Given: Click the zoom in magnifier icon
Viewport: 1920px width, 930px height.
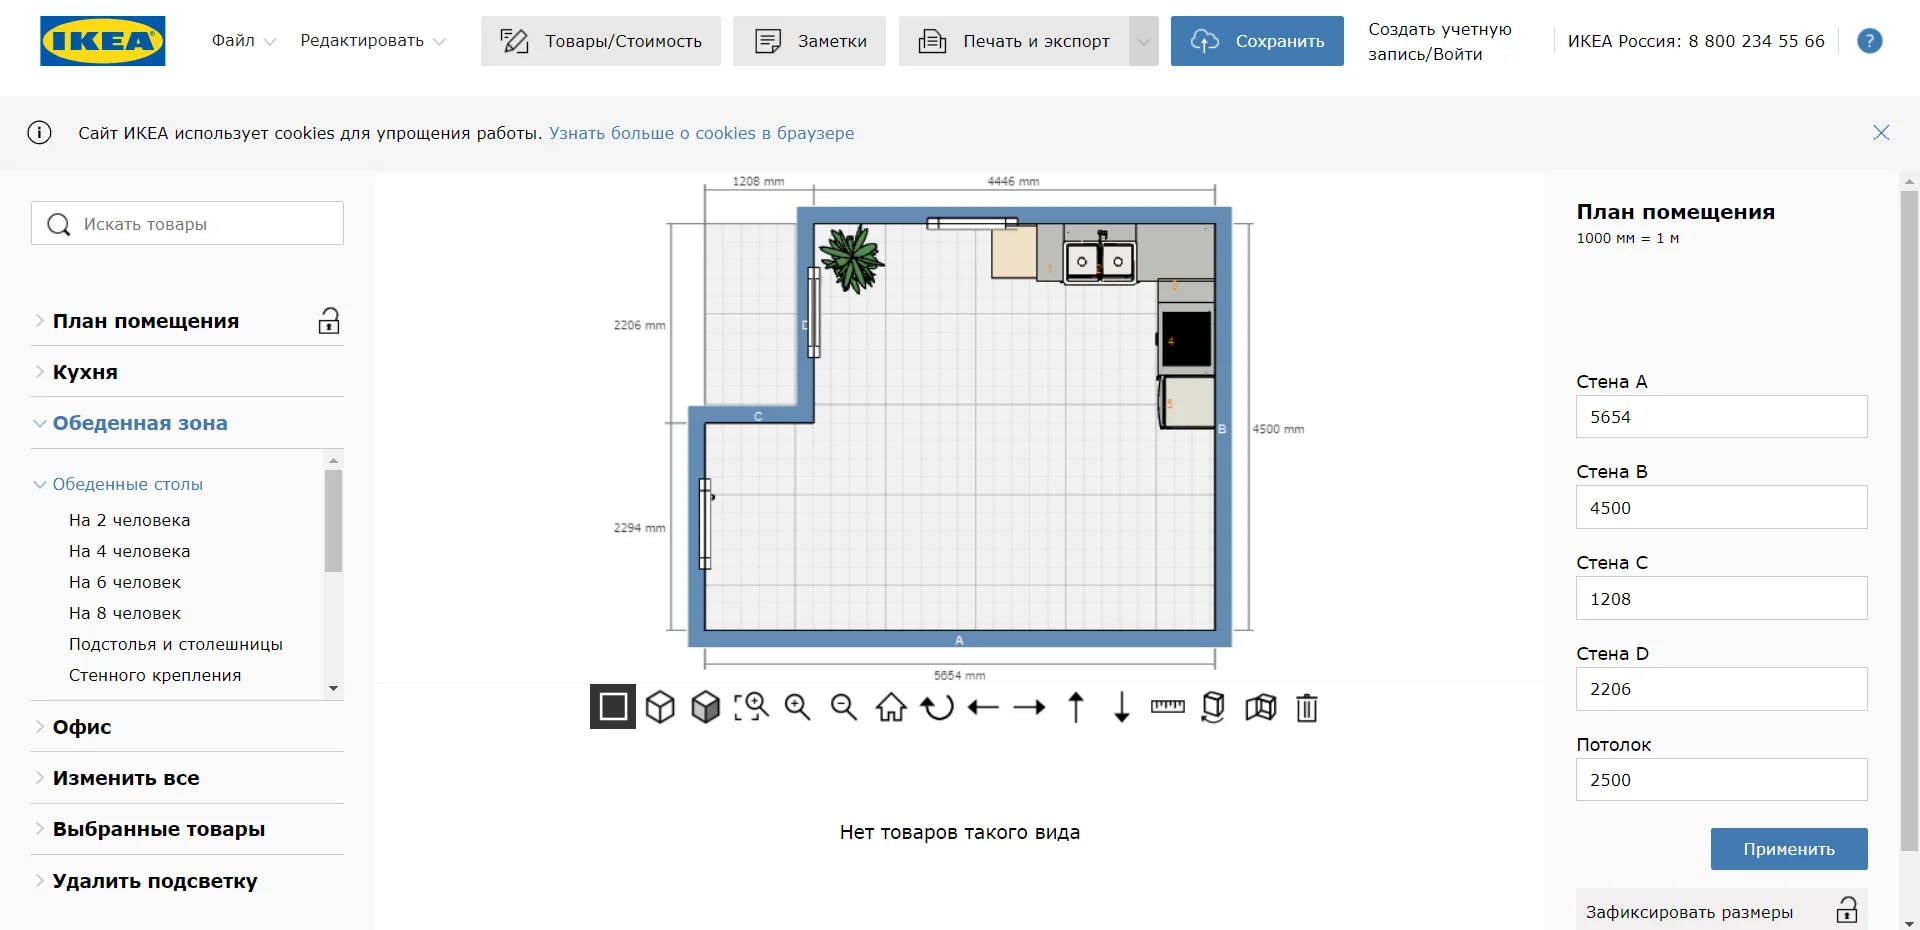Looking at the screenshot, I should 797,707.
